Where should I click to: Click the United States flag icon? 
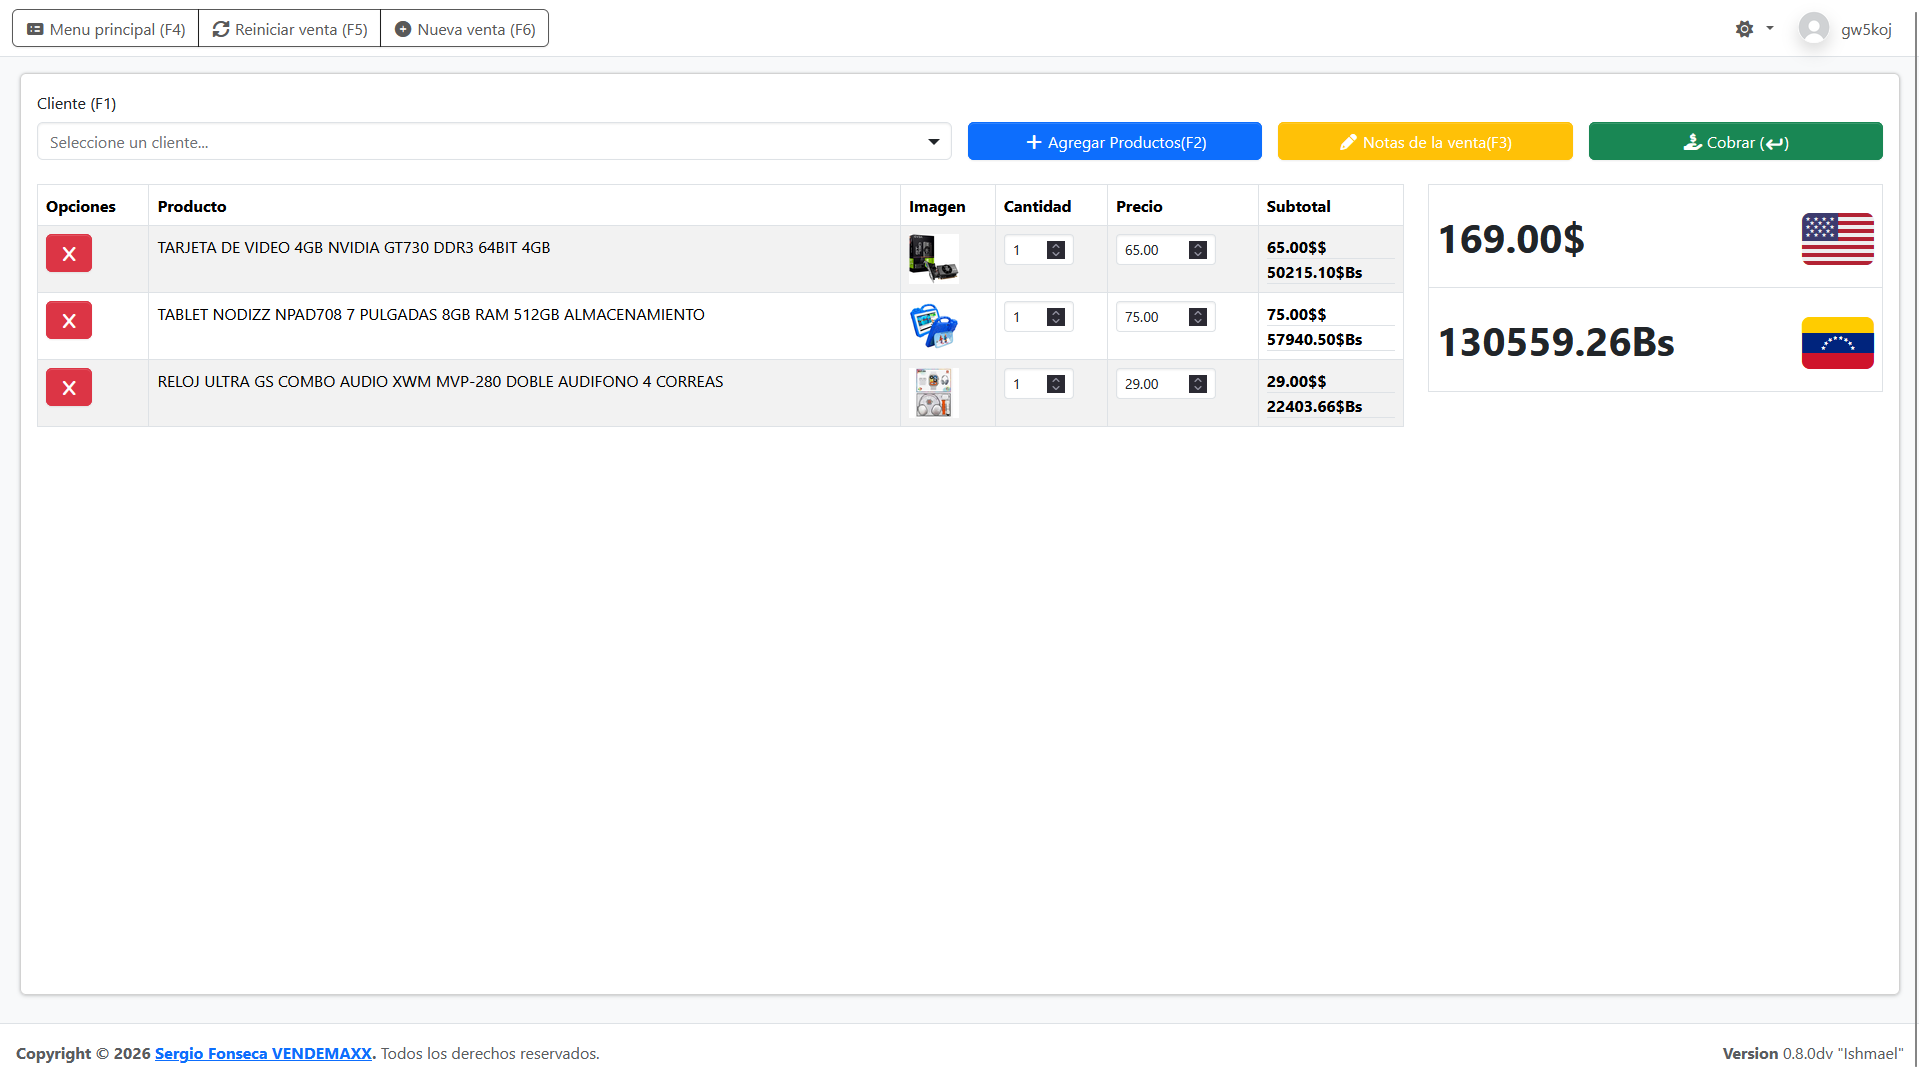(x=1837, y=239)
